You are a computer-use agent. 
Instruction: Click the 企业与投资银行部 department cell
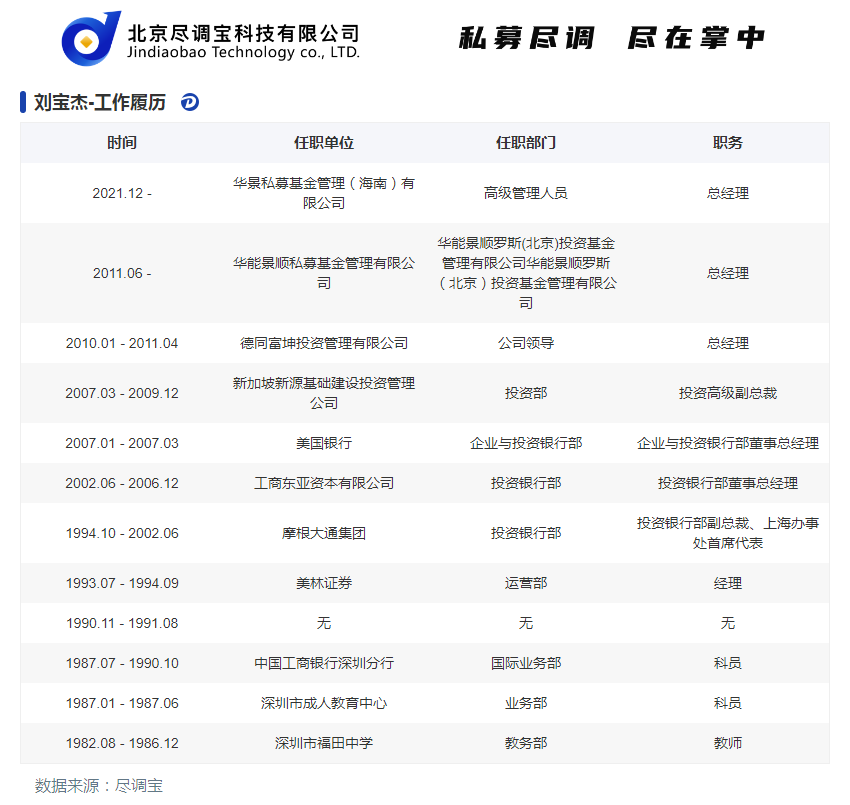tap(526, 443)
